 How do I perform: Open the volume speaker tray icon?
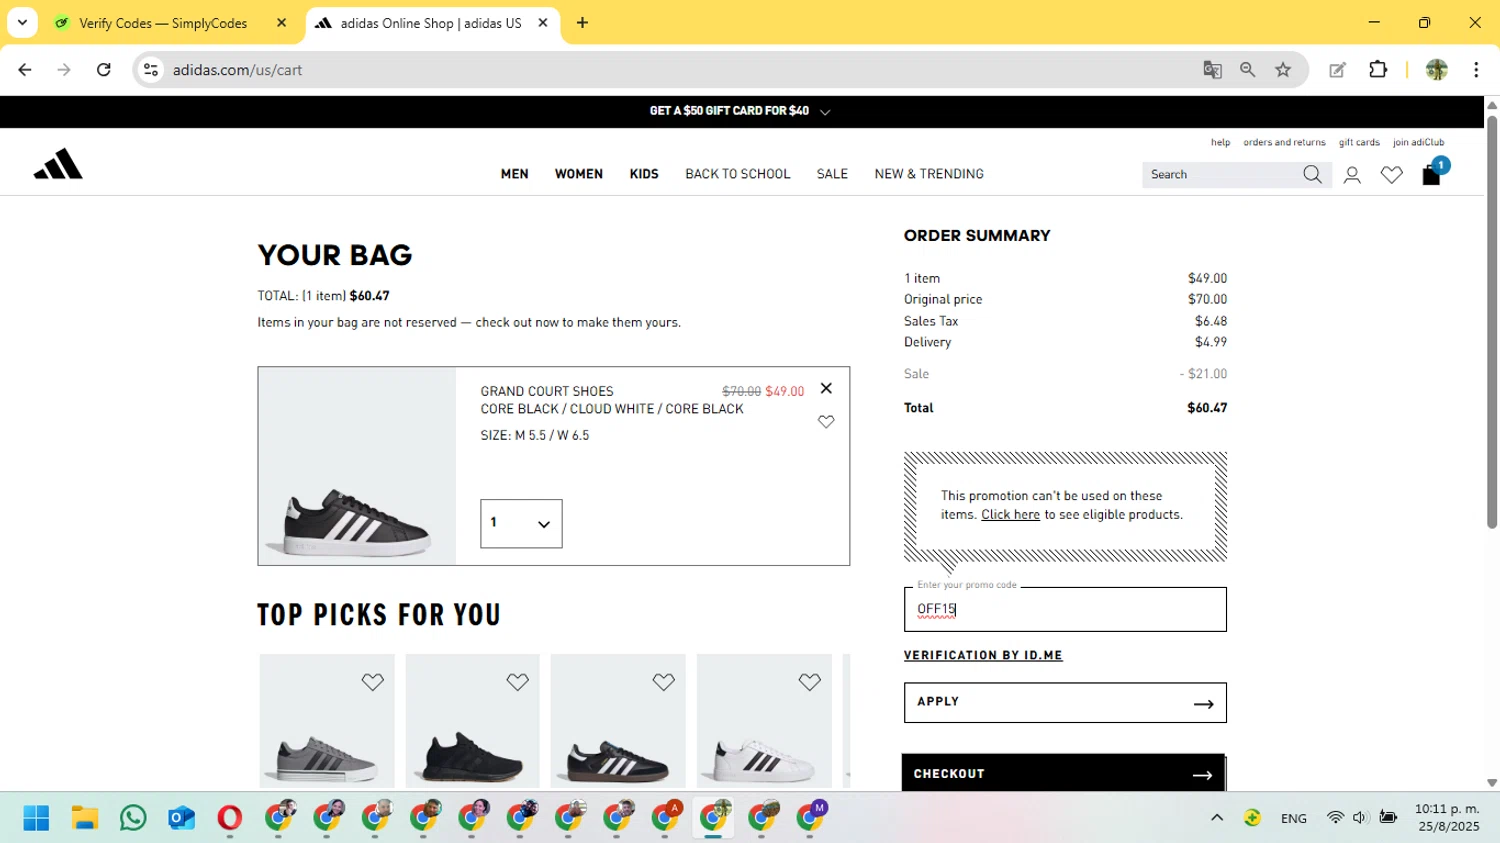1360,818
